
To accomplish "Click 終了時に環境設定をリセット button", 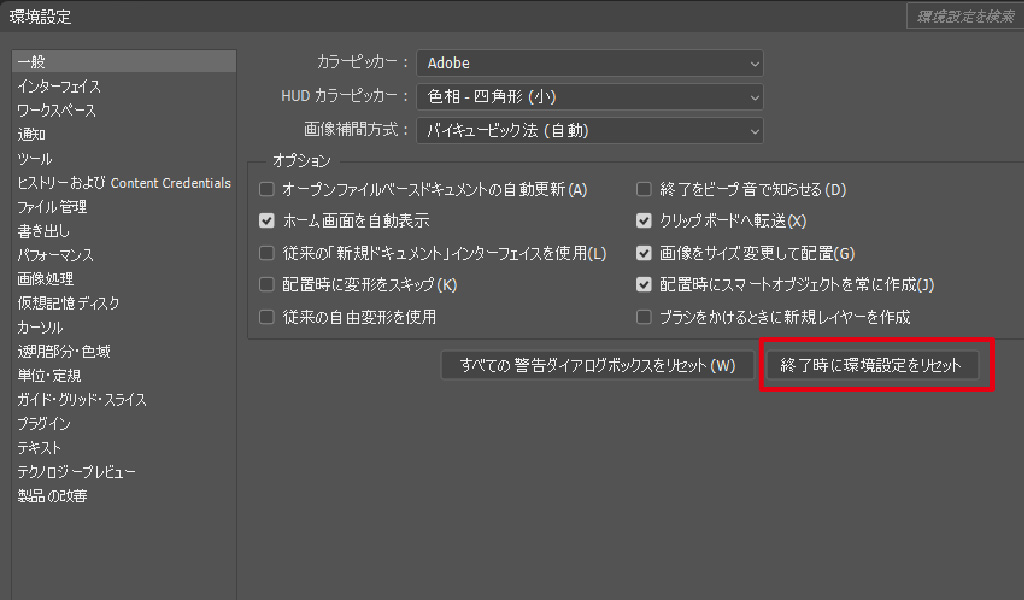I will 870,365.
